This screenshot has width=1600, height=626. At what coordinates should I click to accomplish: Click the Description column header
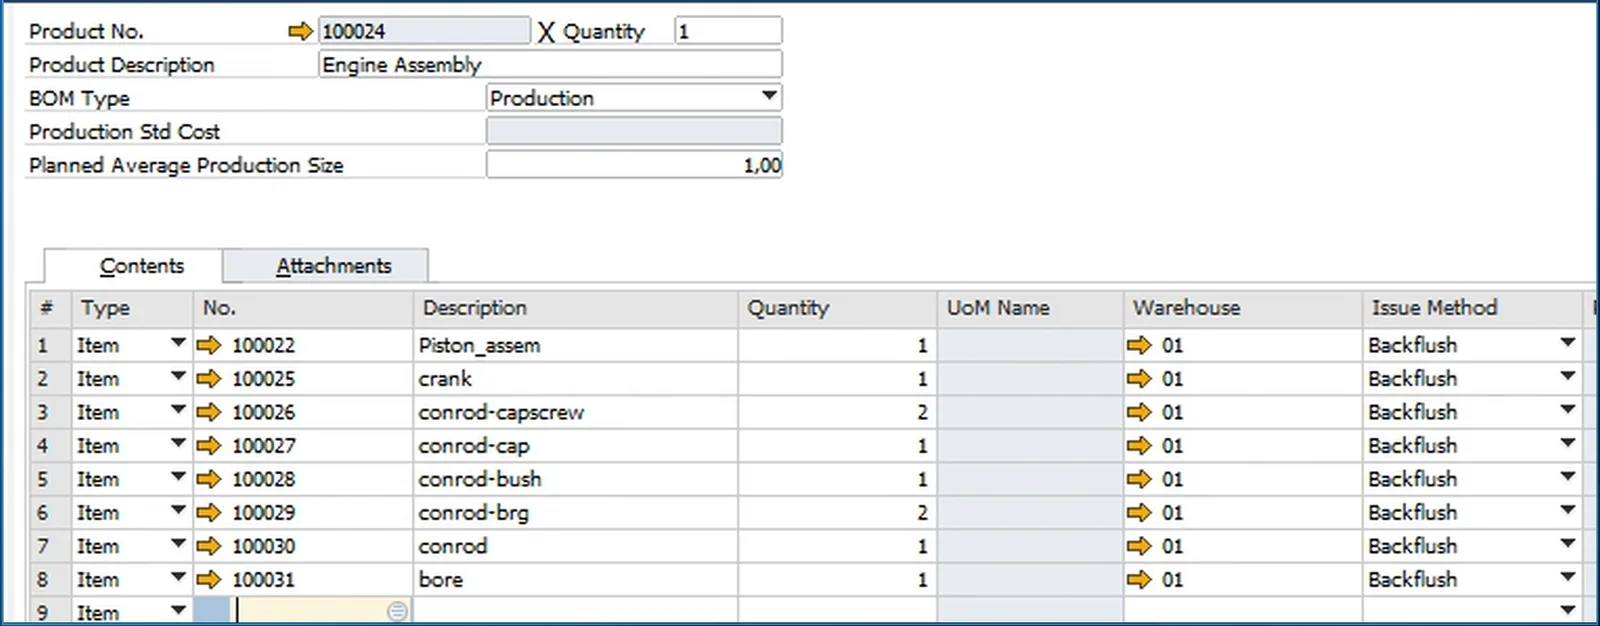pos(576,308)
